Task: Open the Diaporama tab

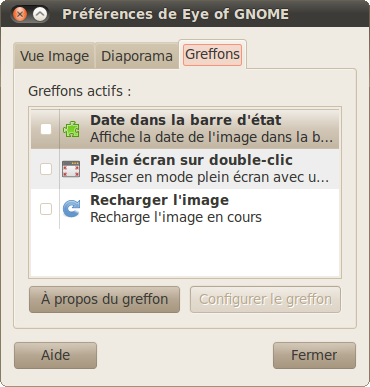Action: pyautogui.click(x=137, y=56)
